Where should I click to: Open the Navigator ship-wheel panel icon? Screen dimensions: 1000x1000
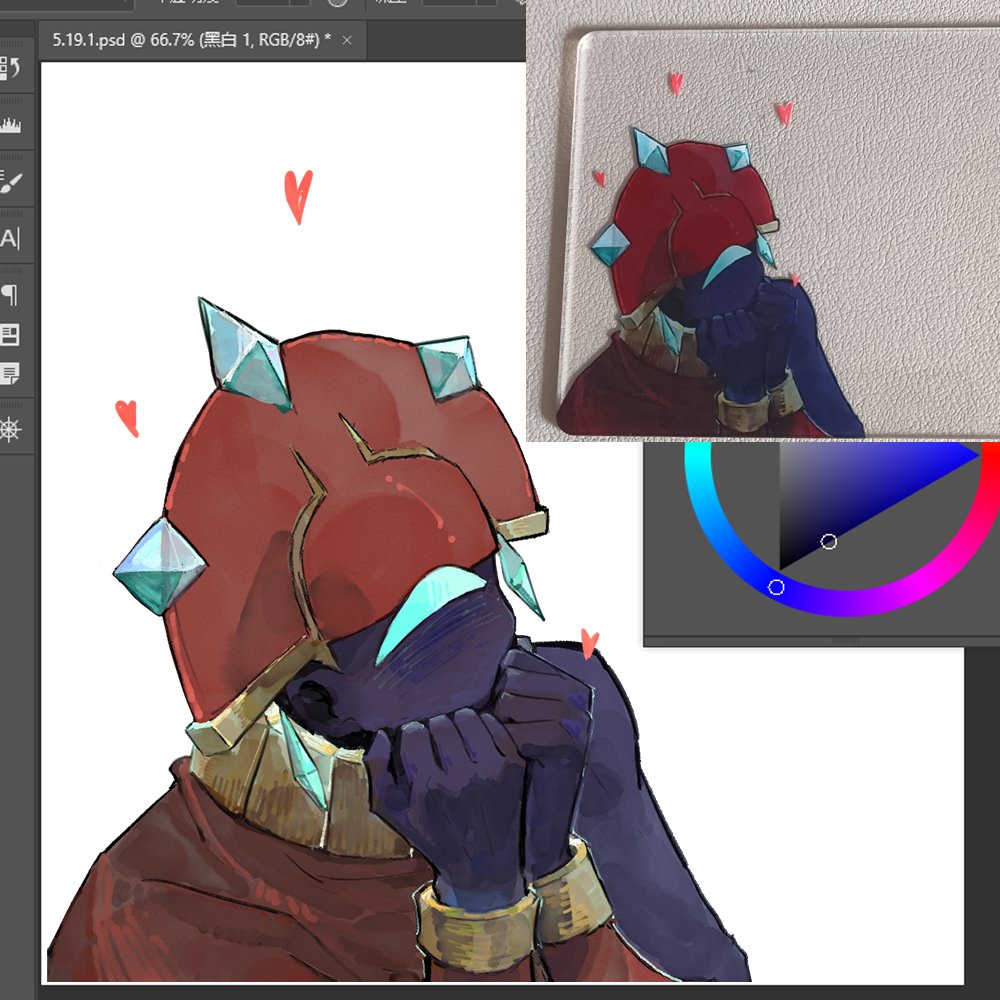point(10,430)
